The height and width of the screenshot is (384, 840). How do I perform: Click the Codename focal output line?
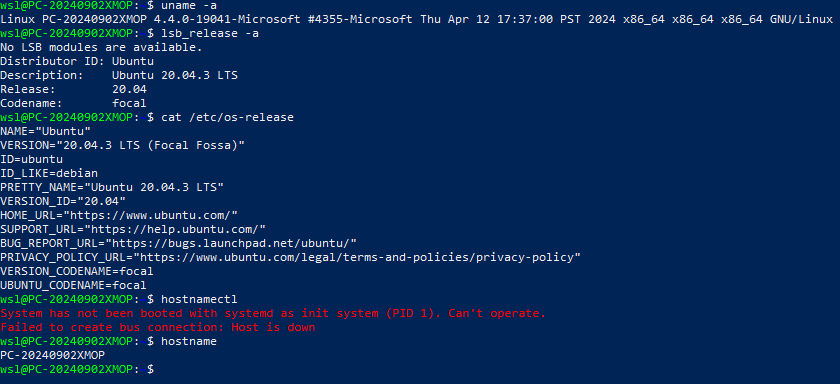point(73,103)
